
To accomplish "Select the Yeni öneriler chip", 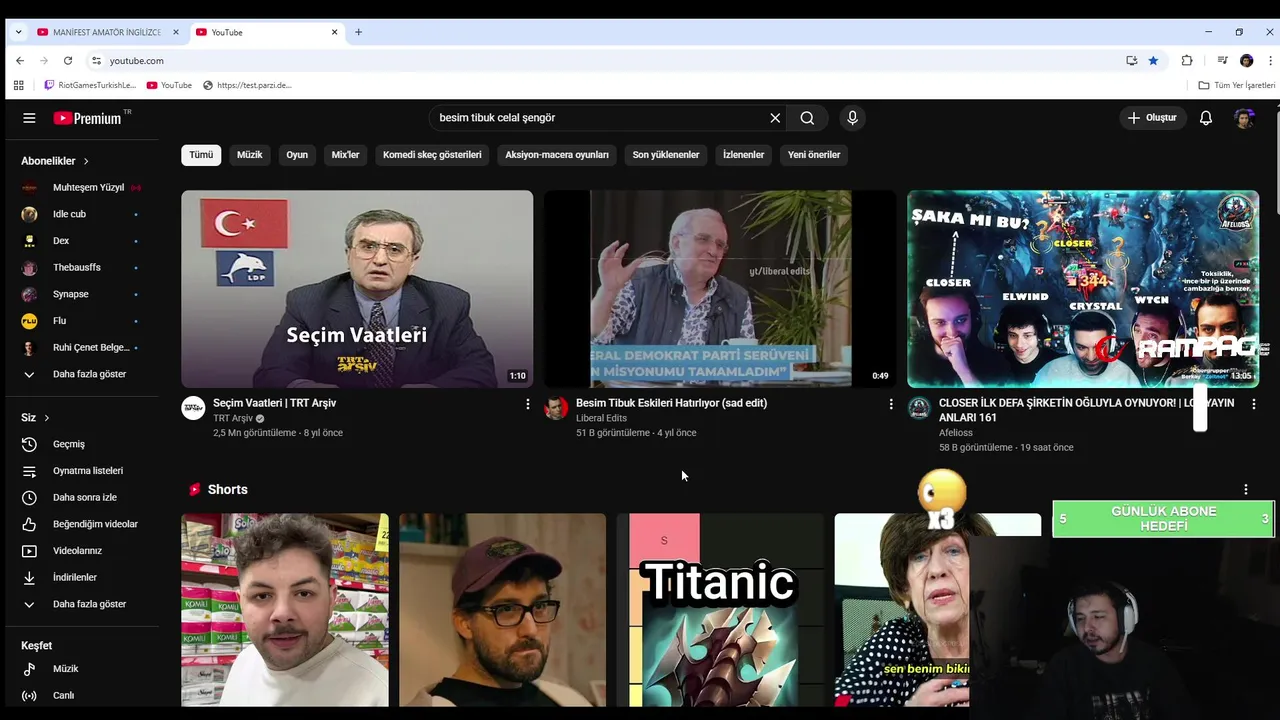I will click(814, 155).
